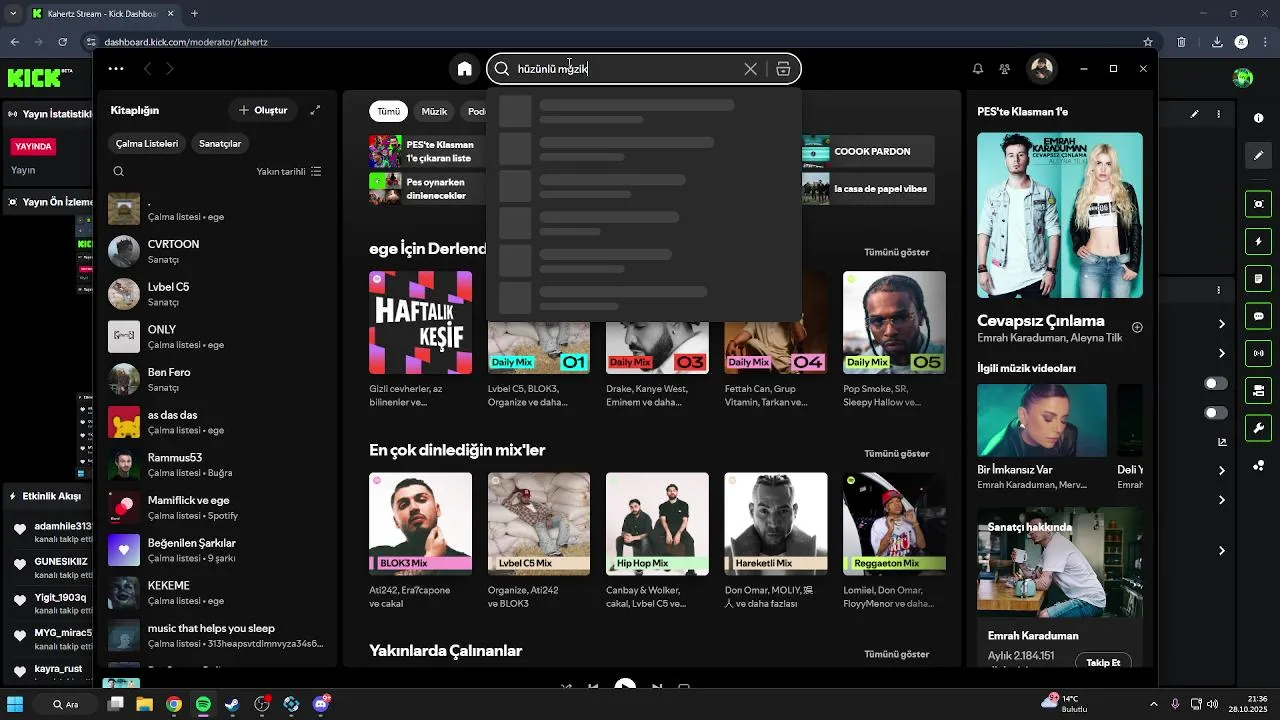Viewport: 1280px width, 720px height.
Task: Open Haftalık Keşif playlist card
Action: click(420, 340)
